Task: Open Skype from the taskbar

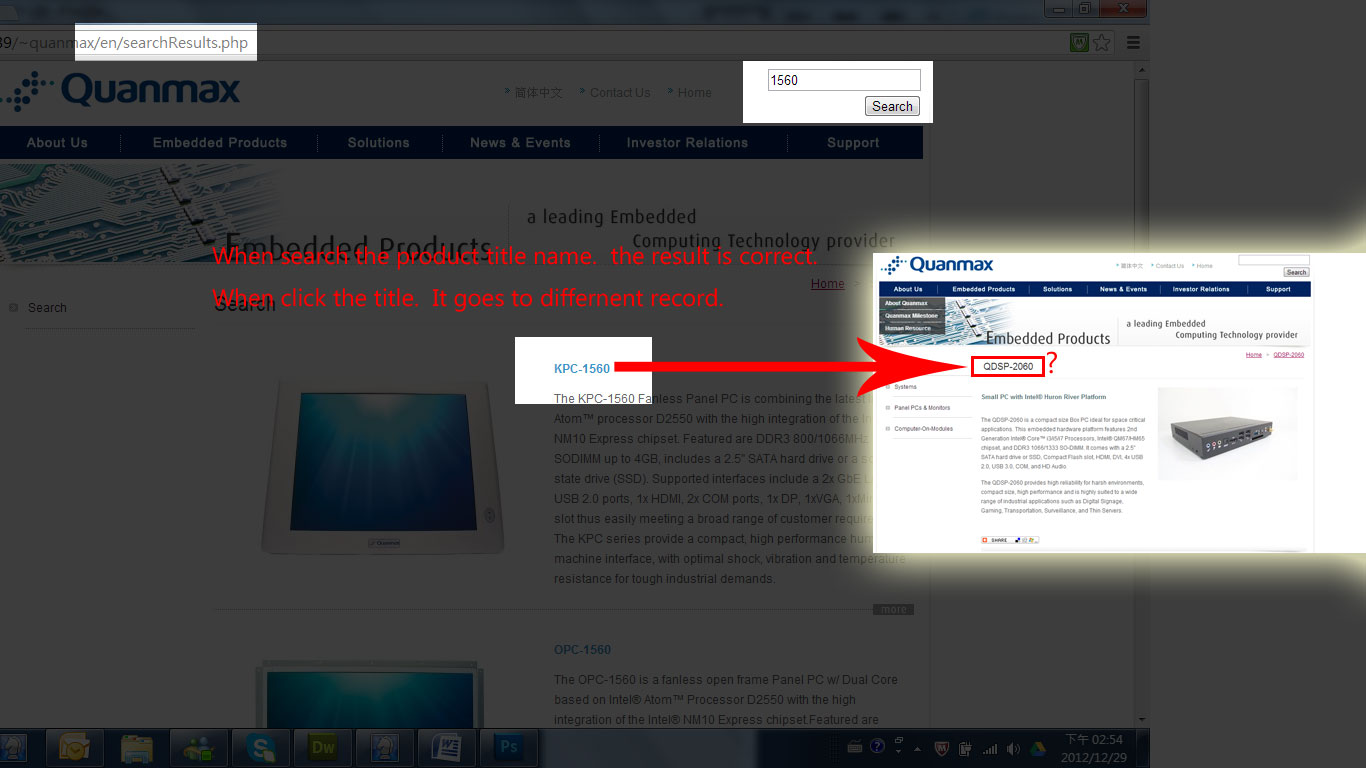Action: click(261, 747)
